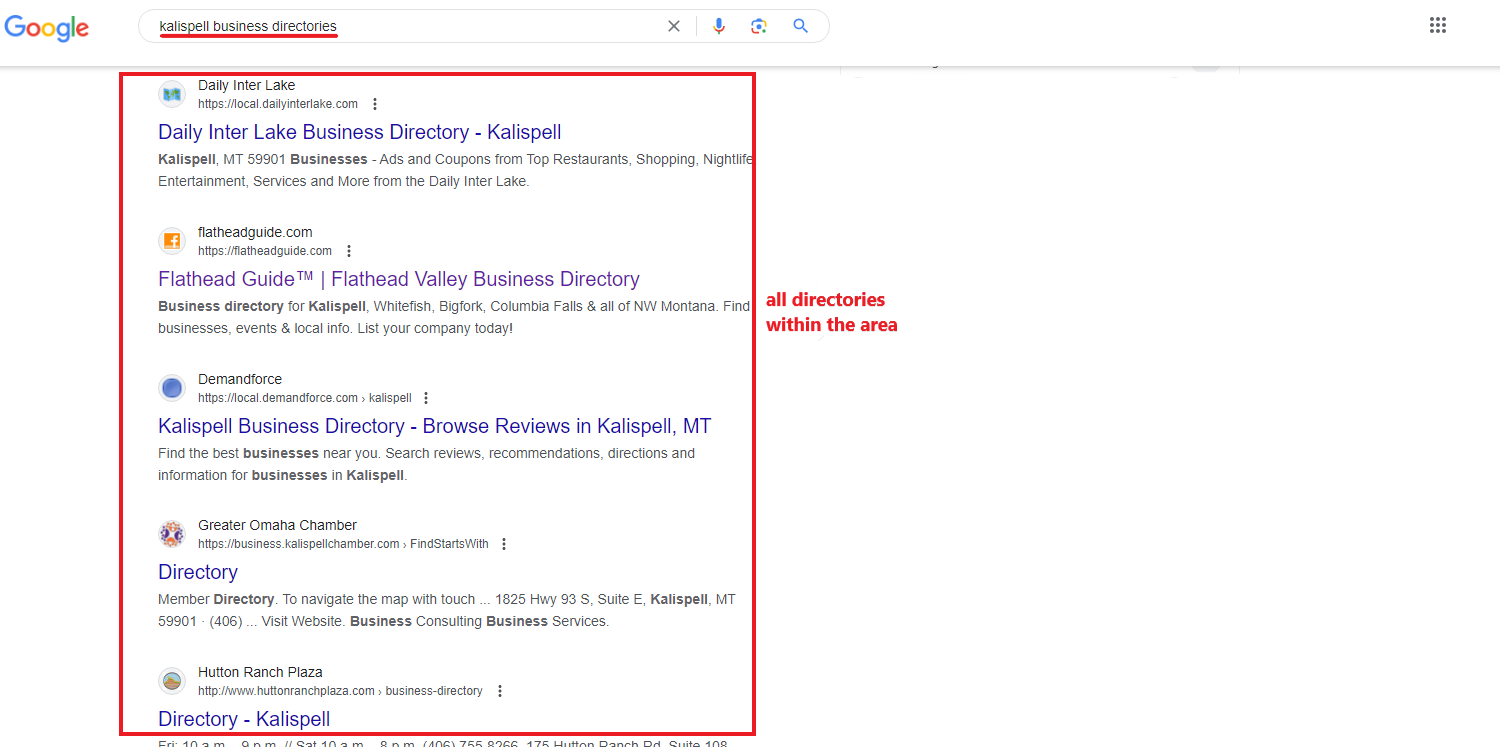The height and width of the screenshot is (747, 1500).
Task: Click the flatheadguide.com site name
Action: [255, 232]
